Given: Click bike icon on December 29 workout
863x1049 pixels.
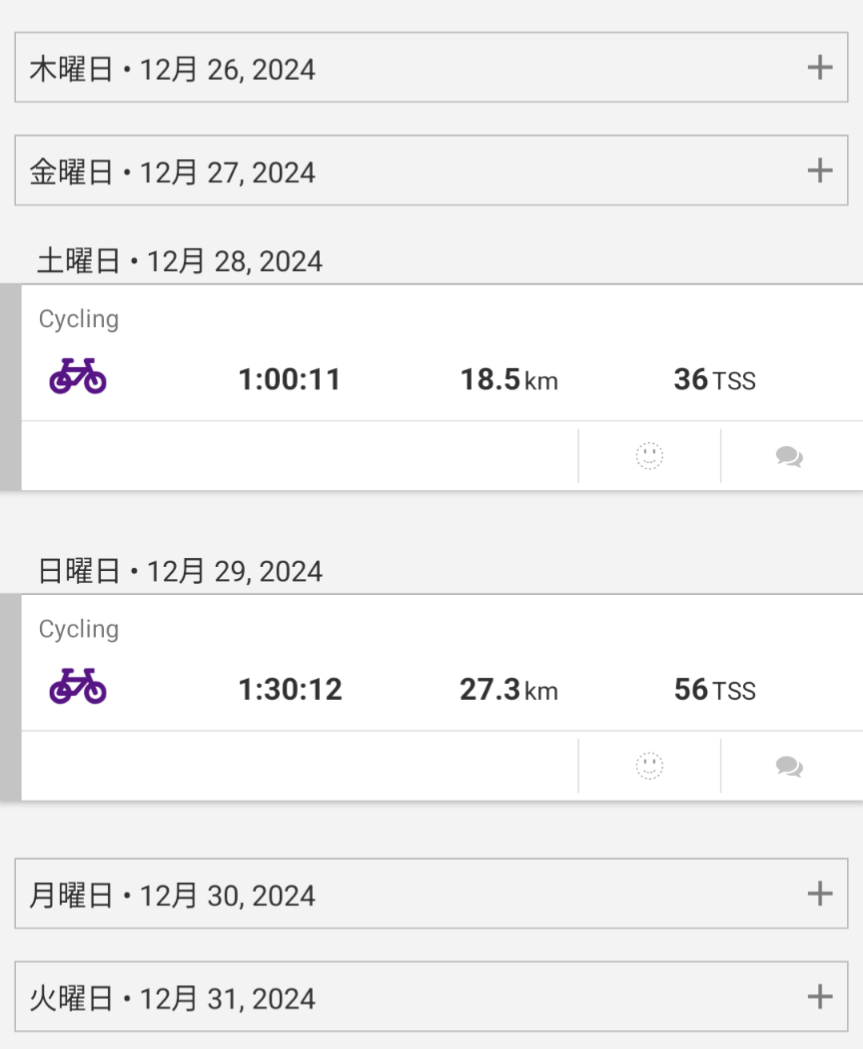Looking at the screenshot, I should coord(78,687).
